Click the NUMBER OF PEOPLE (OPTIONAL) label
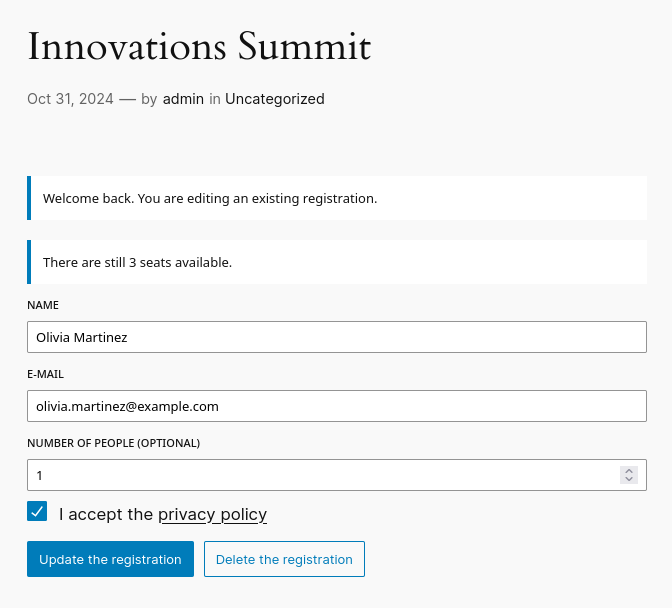The height and width of the screenshot is (608, 672). click(x=114, y=443)
